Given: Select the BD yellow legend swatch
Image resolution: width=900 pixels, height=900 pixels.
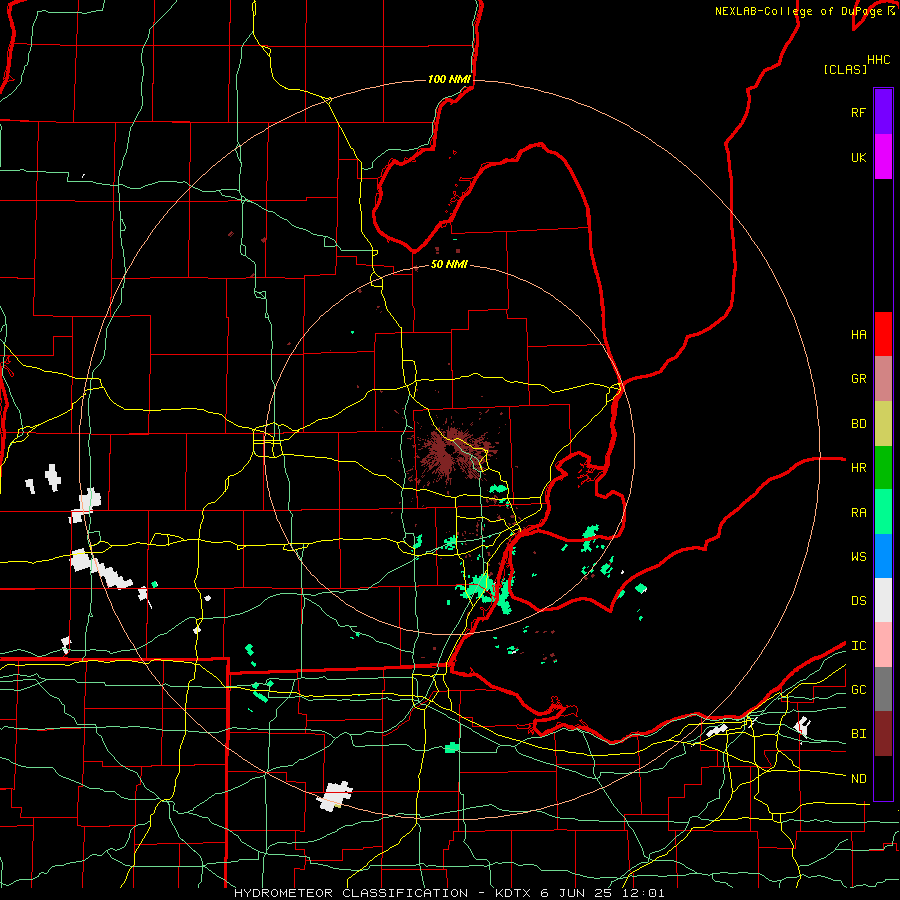Looking at the screenshot, I should tap(883, 424).
